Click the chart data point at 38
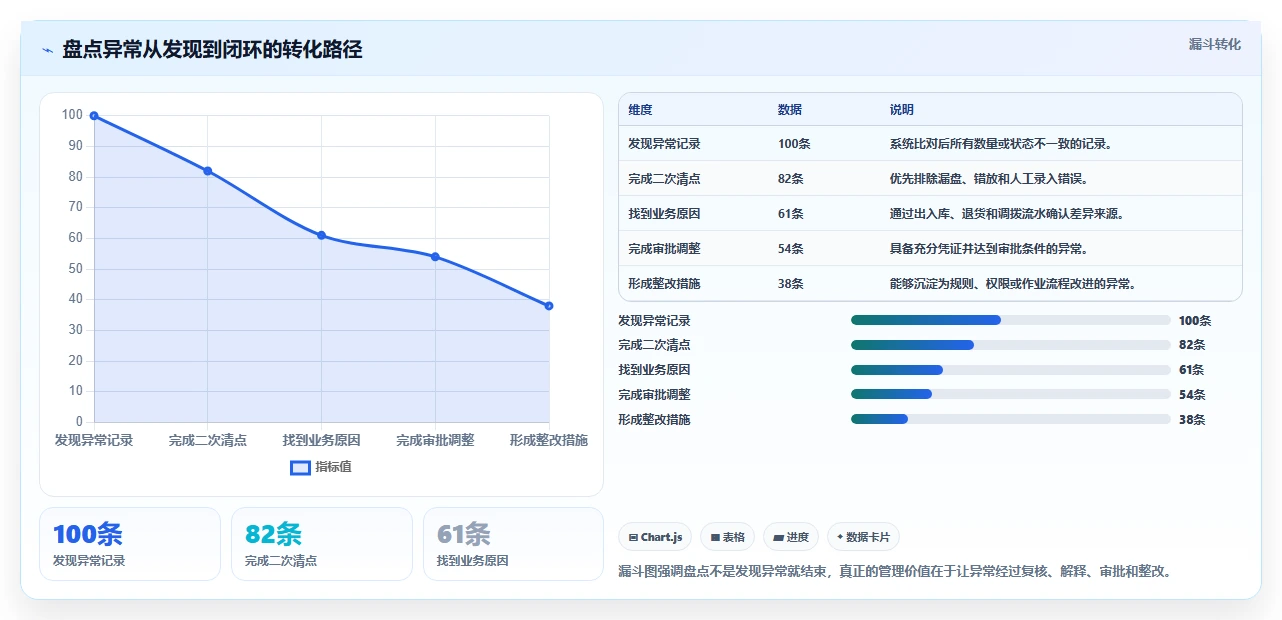Viewport: 1282px width, 620px height. 549,306
